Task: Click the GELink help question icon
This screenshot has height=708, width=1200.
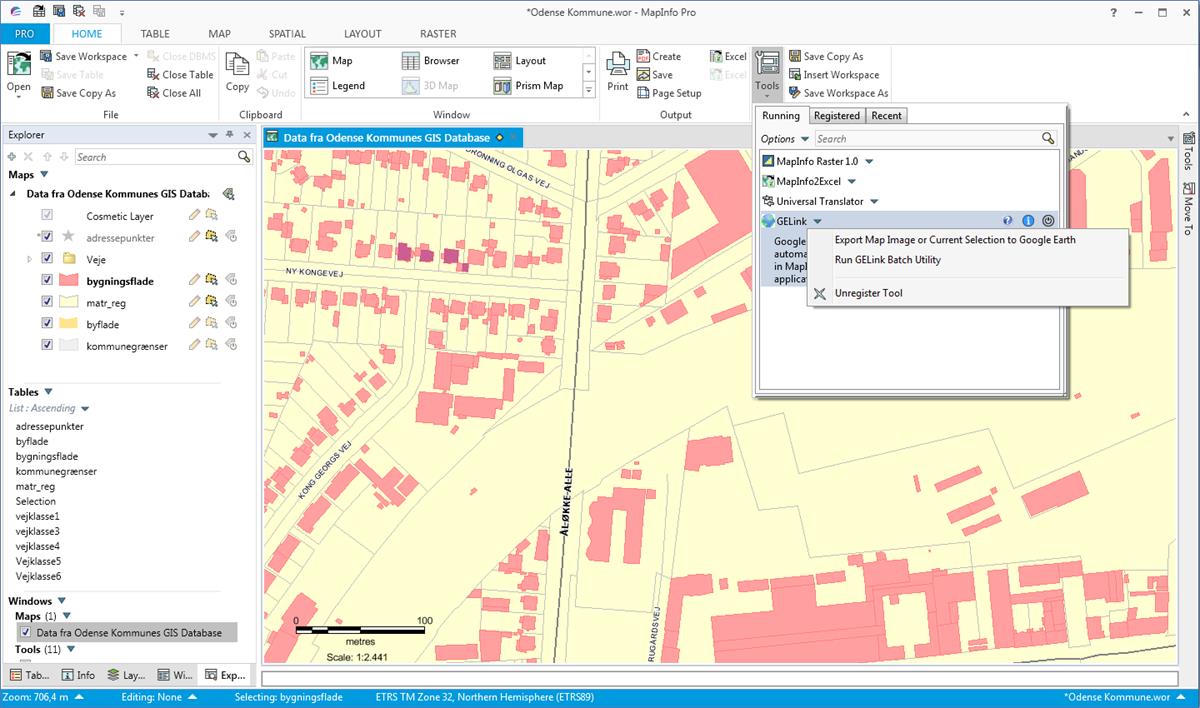Action: [x=1007, y=221]
